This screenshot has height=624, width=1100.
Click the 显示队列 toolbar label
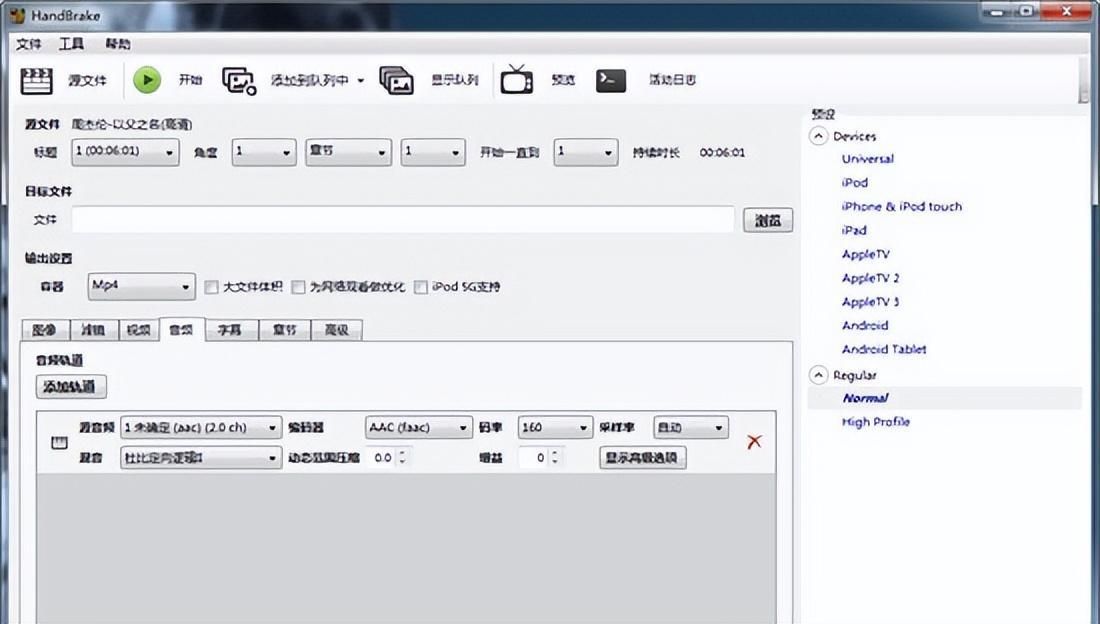click(455, 80)
